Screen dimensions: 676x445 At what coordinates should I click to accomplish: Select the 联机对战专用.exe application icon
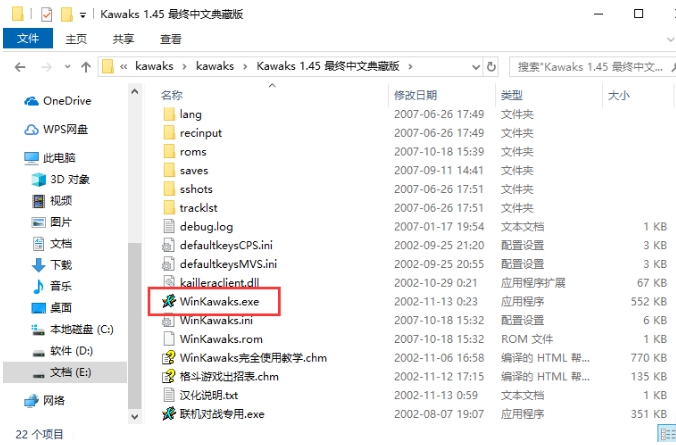tap(169, 414)
